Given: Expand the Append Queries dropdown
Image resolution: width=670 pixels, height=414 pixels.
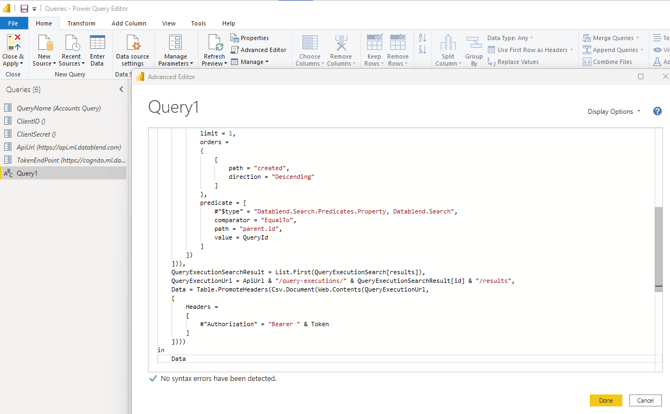Looking at the screenshot, I should tap(642, 50).
